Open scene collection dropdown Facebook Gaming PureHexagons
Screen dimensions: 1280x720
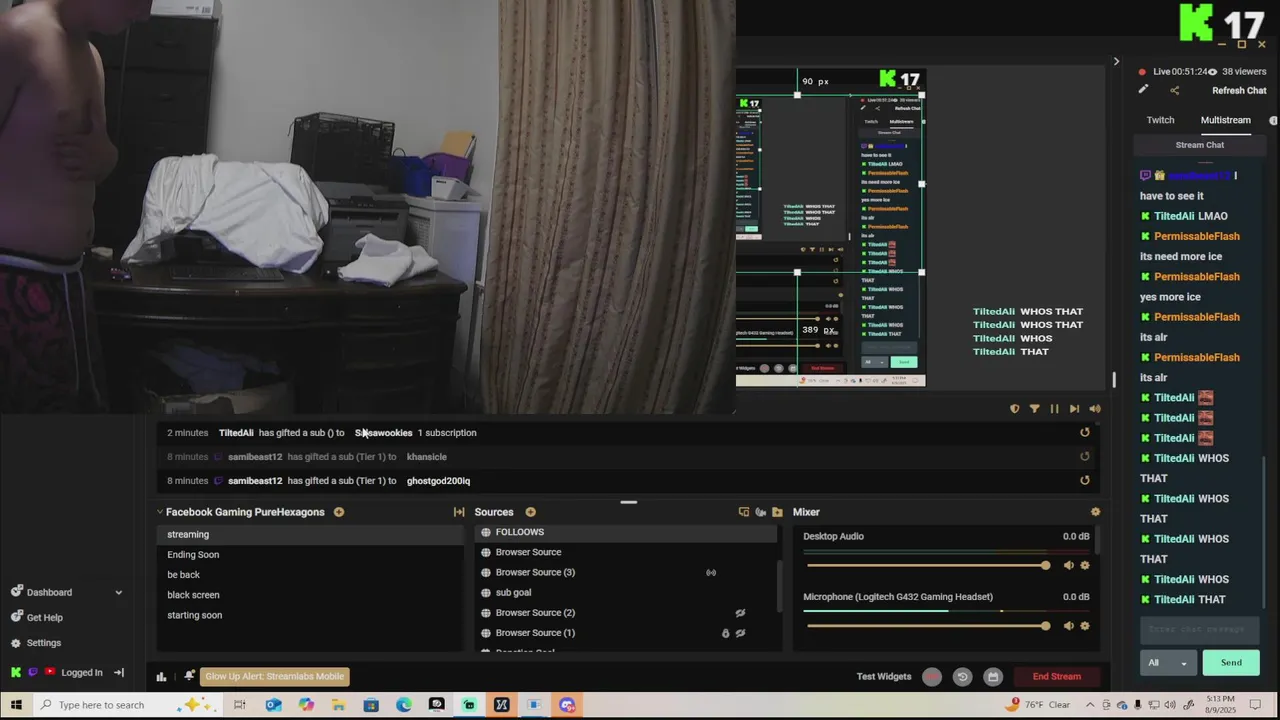(x=240, y=512)
